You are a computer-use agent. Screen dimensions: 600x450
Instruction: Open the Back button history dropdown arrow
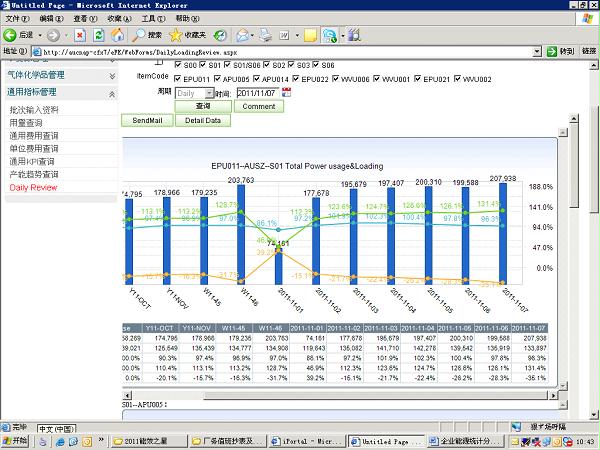[x=40, y=36]
